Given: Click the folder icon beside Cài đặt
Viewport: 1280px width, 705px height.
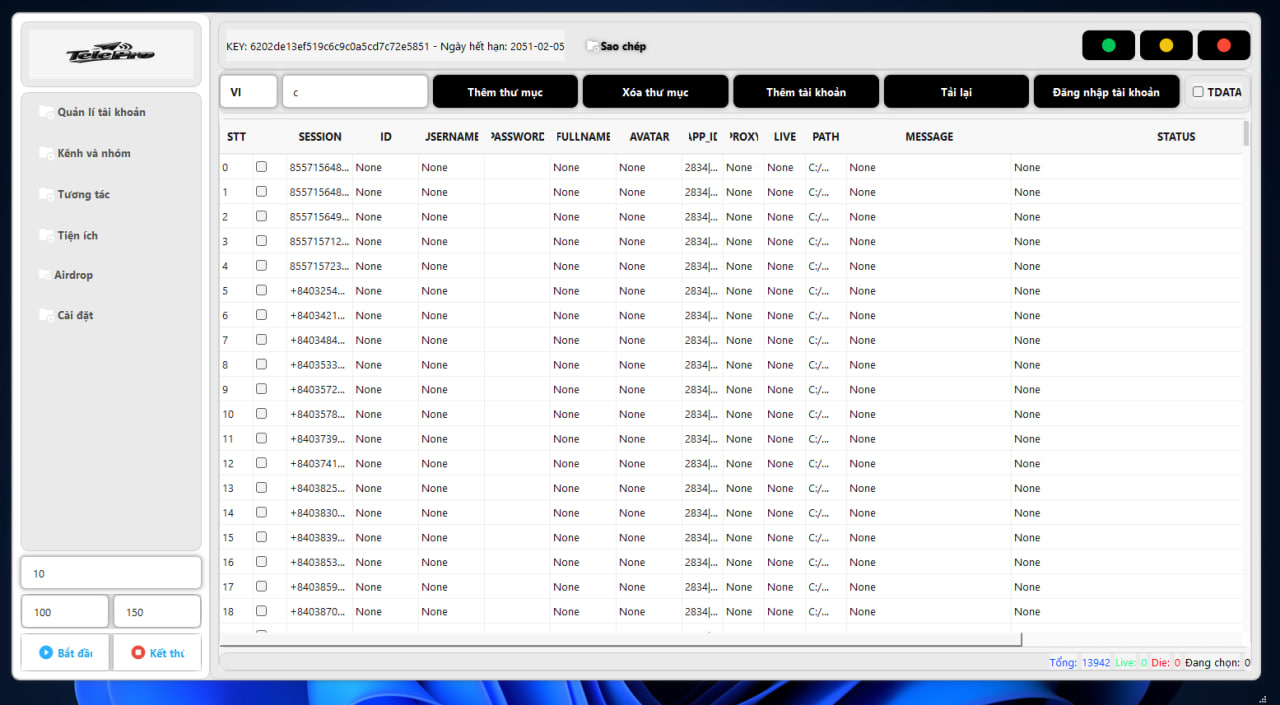Looking at the screenshot, I should click(x=46, y=315).
